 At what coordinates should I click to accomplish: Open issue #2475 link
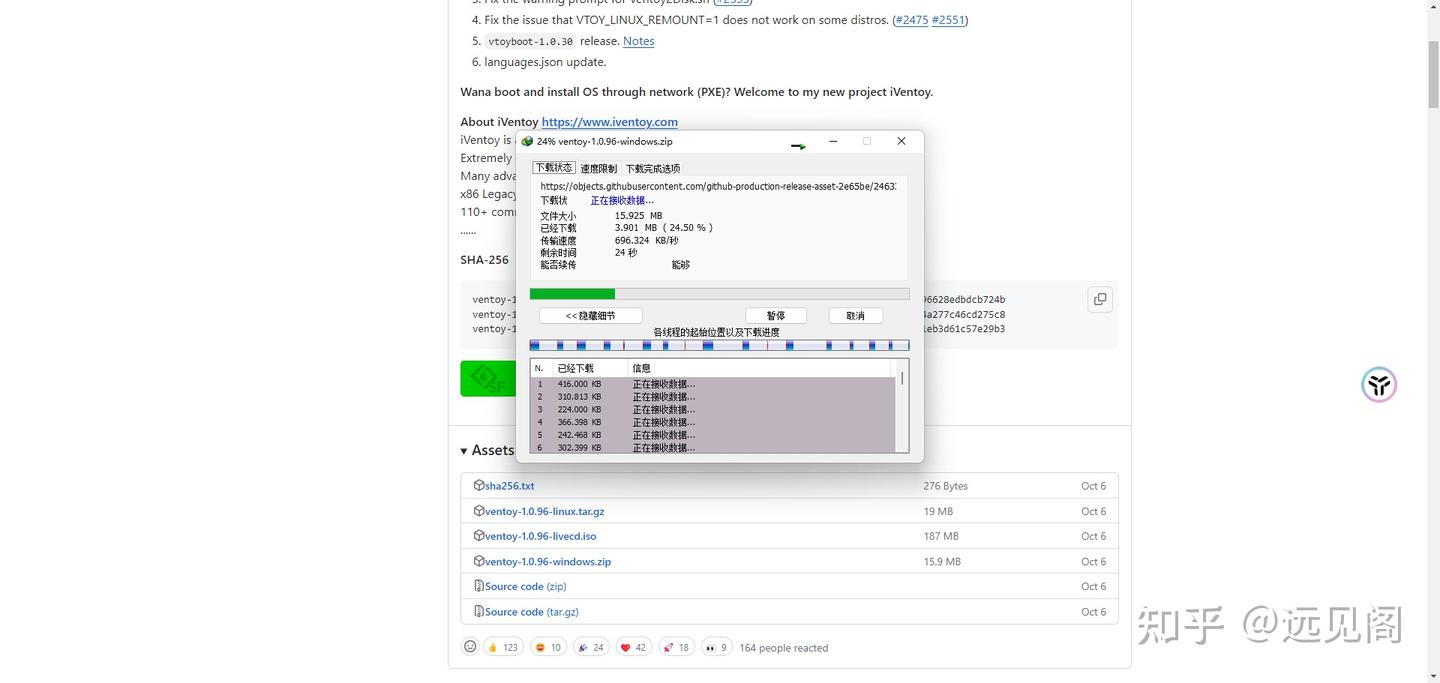(912, 20)
